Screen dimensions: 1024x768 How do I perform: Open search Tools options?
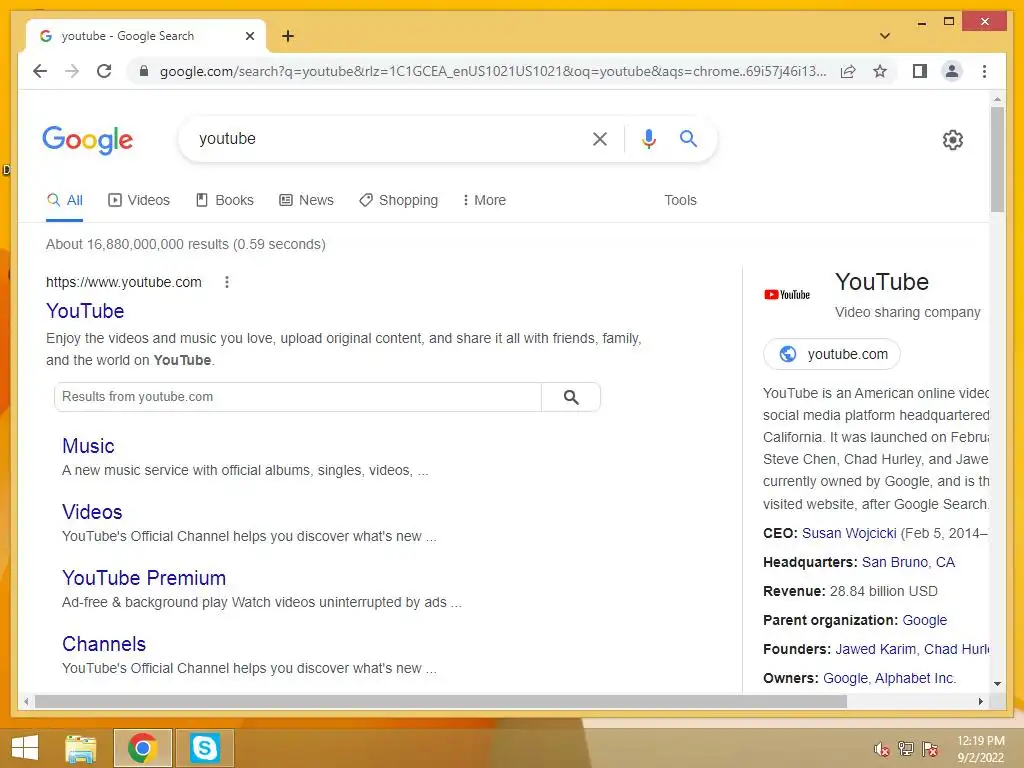point(680,200)
